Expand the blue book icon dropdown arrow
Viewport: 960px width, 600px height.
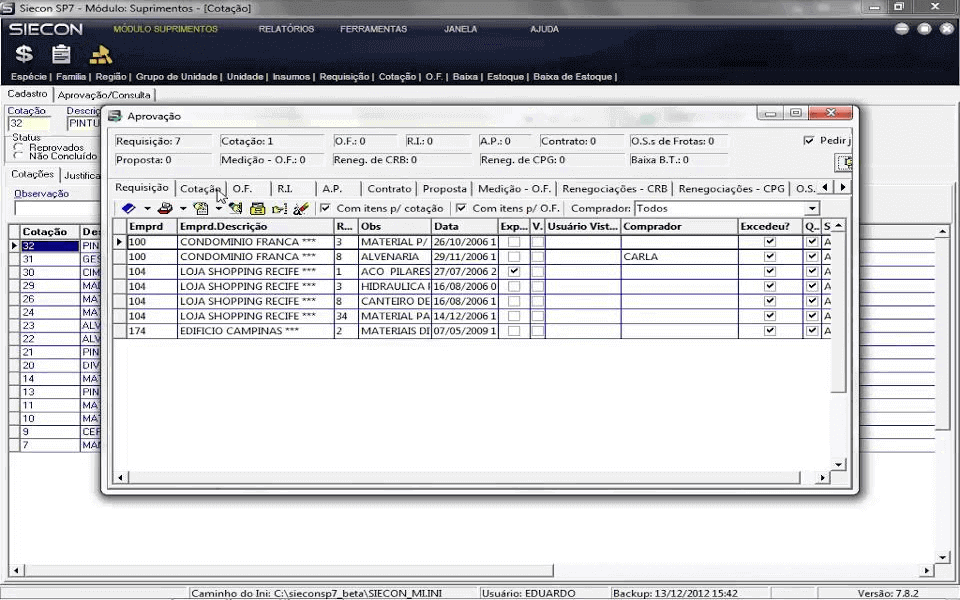coord(147,208)
